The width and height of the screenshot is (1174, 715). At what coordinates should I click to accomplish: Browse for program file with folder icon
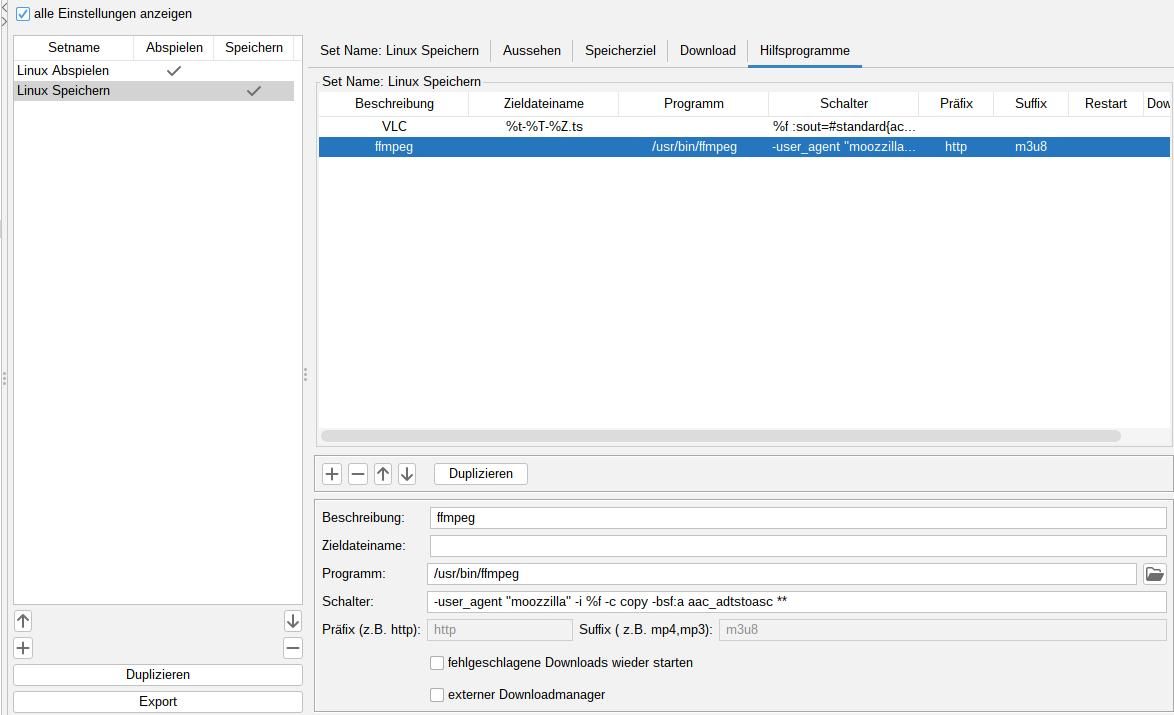point(1154,574)
